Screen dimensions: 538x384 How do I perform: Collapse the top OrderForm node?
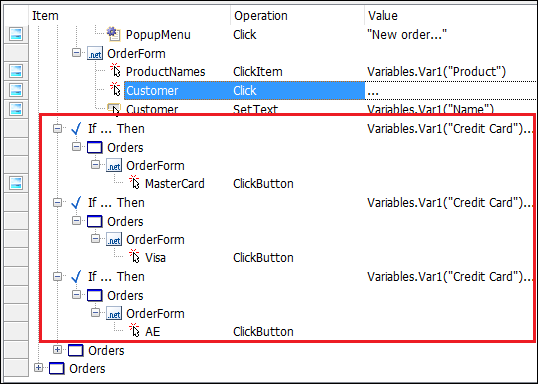tap(76, 53)
